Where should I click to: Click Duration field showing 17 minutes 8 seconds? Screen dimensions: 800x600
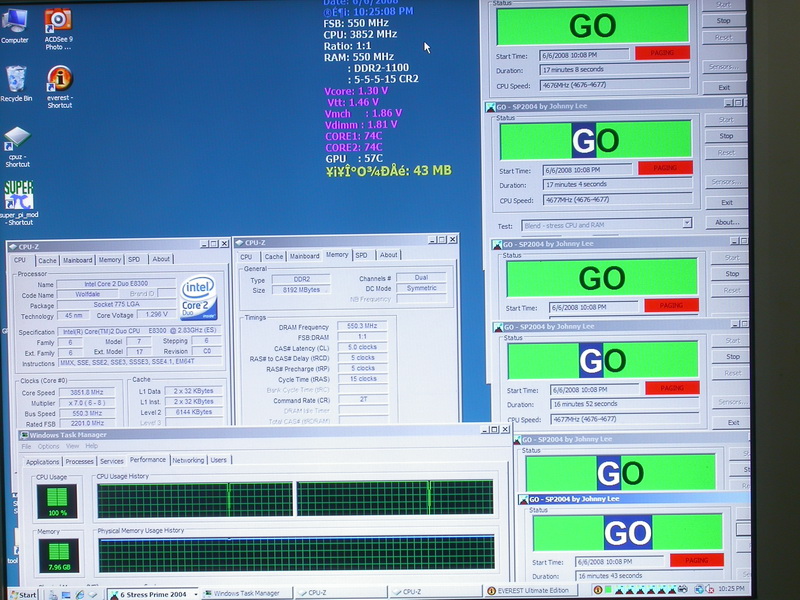click(x=614, y=69)
